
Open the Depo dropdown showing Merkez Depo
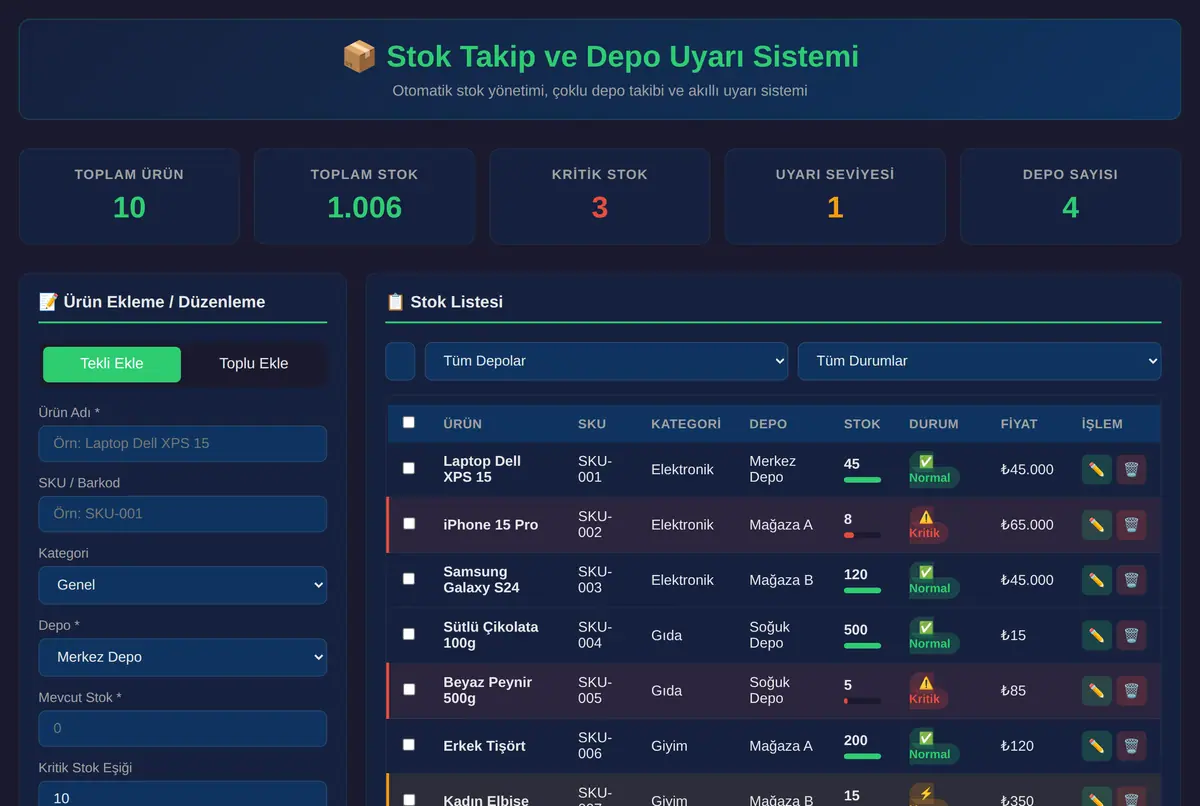click(183, 657)
